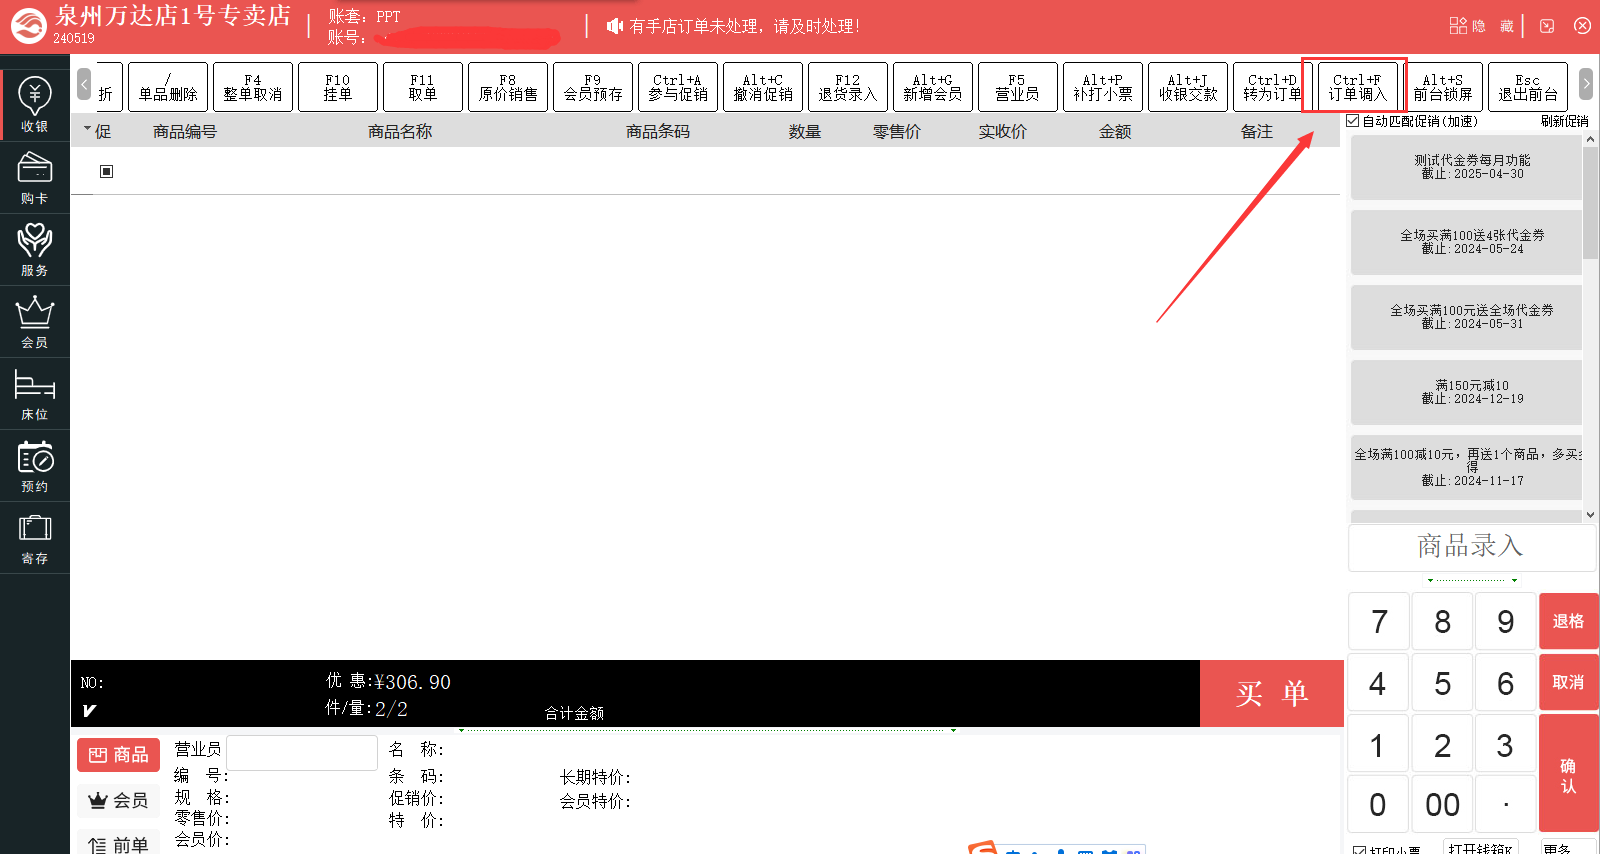This screenshot has width=1600, height=854.
Task: Click the shrink window arrow icon in header
Action: [x=1547, y=26]
